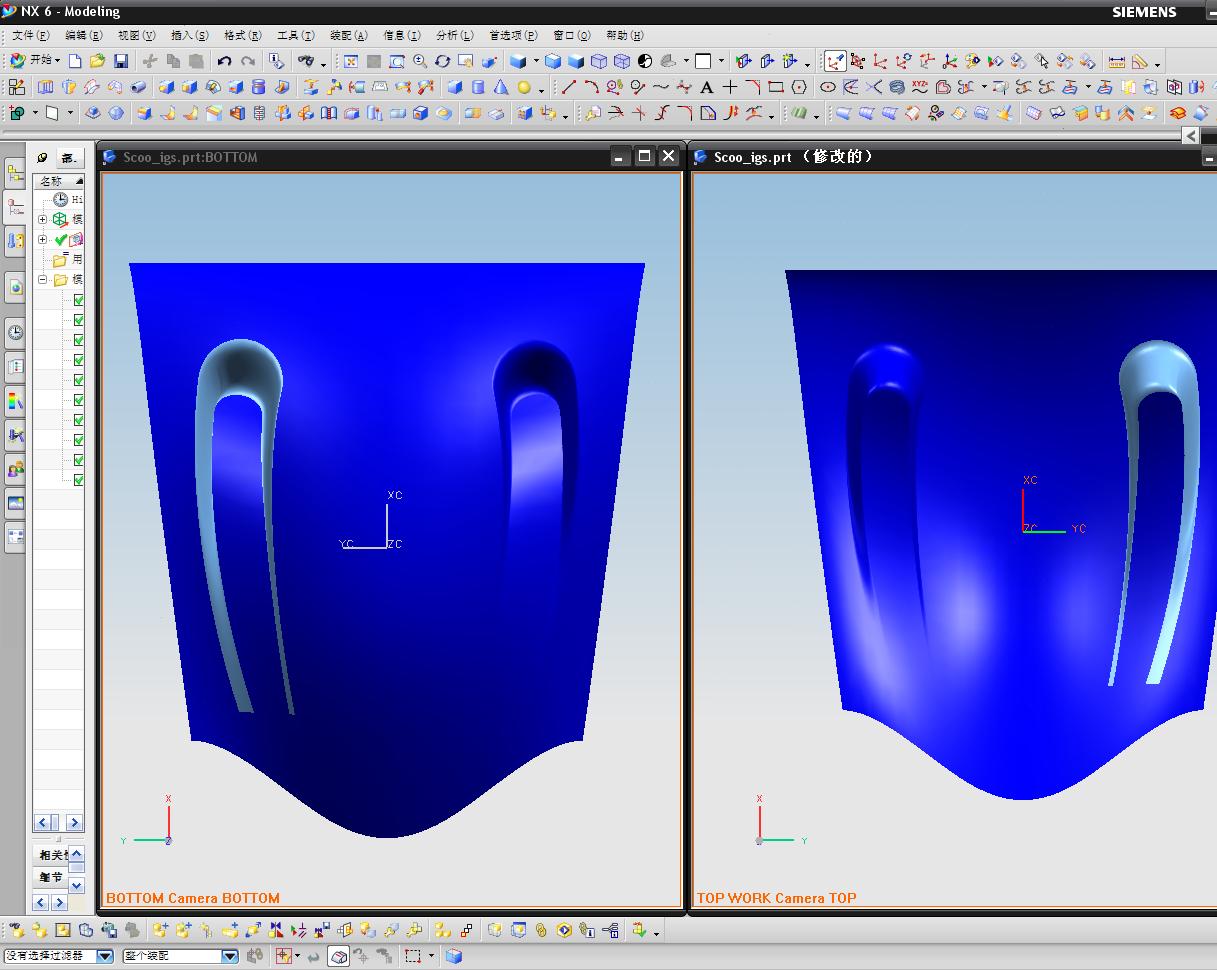Image resolution: width=1217 pixels, height=970 pixels.
Task: Click the navigator tree's horizontal scrollbar left arrow
Action: (x=43, y=823)
